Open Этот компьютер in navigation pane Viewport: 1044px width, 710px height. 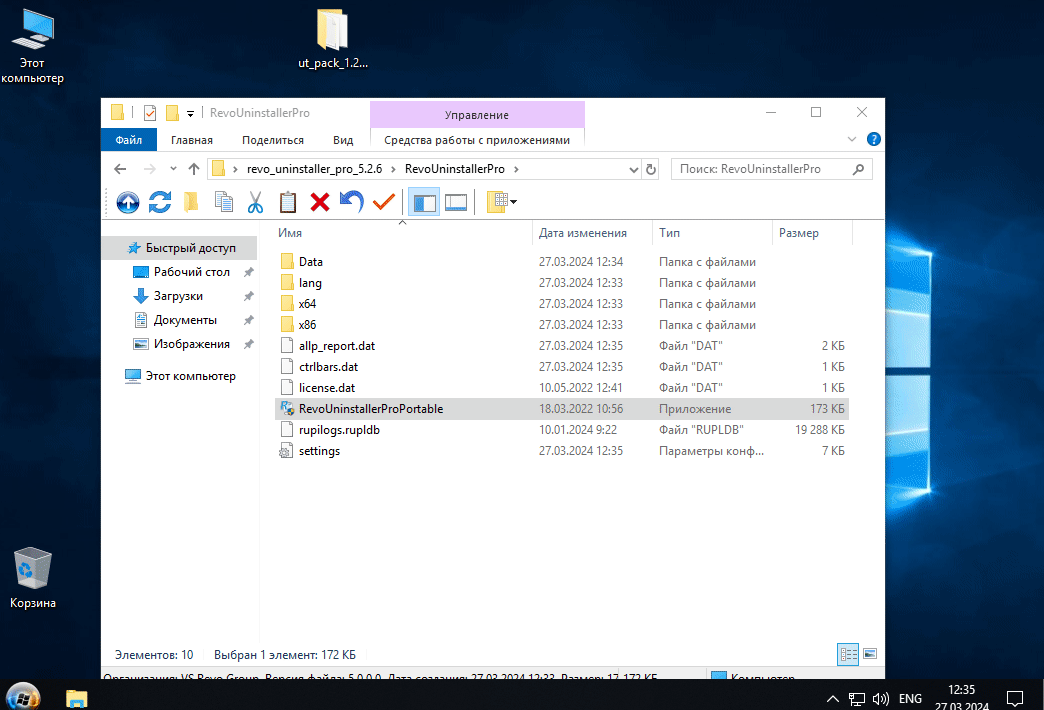tap(180, 376)
